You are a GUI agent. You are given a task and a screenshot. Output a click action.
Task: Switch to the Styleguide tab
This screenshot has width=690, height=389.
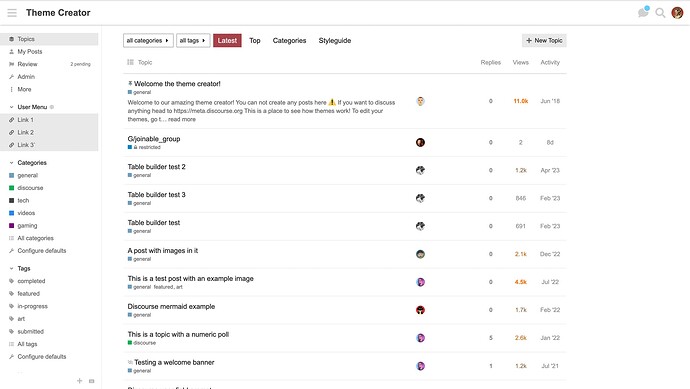(x=335, y=40)
